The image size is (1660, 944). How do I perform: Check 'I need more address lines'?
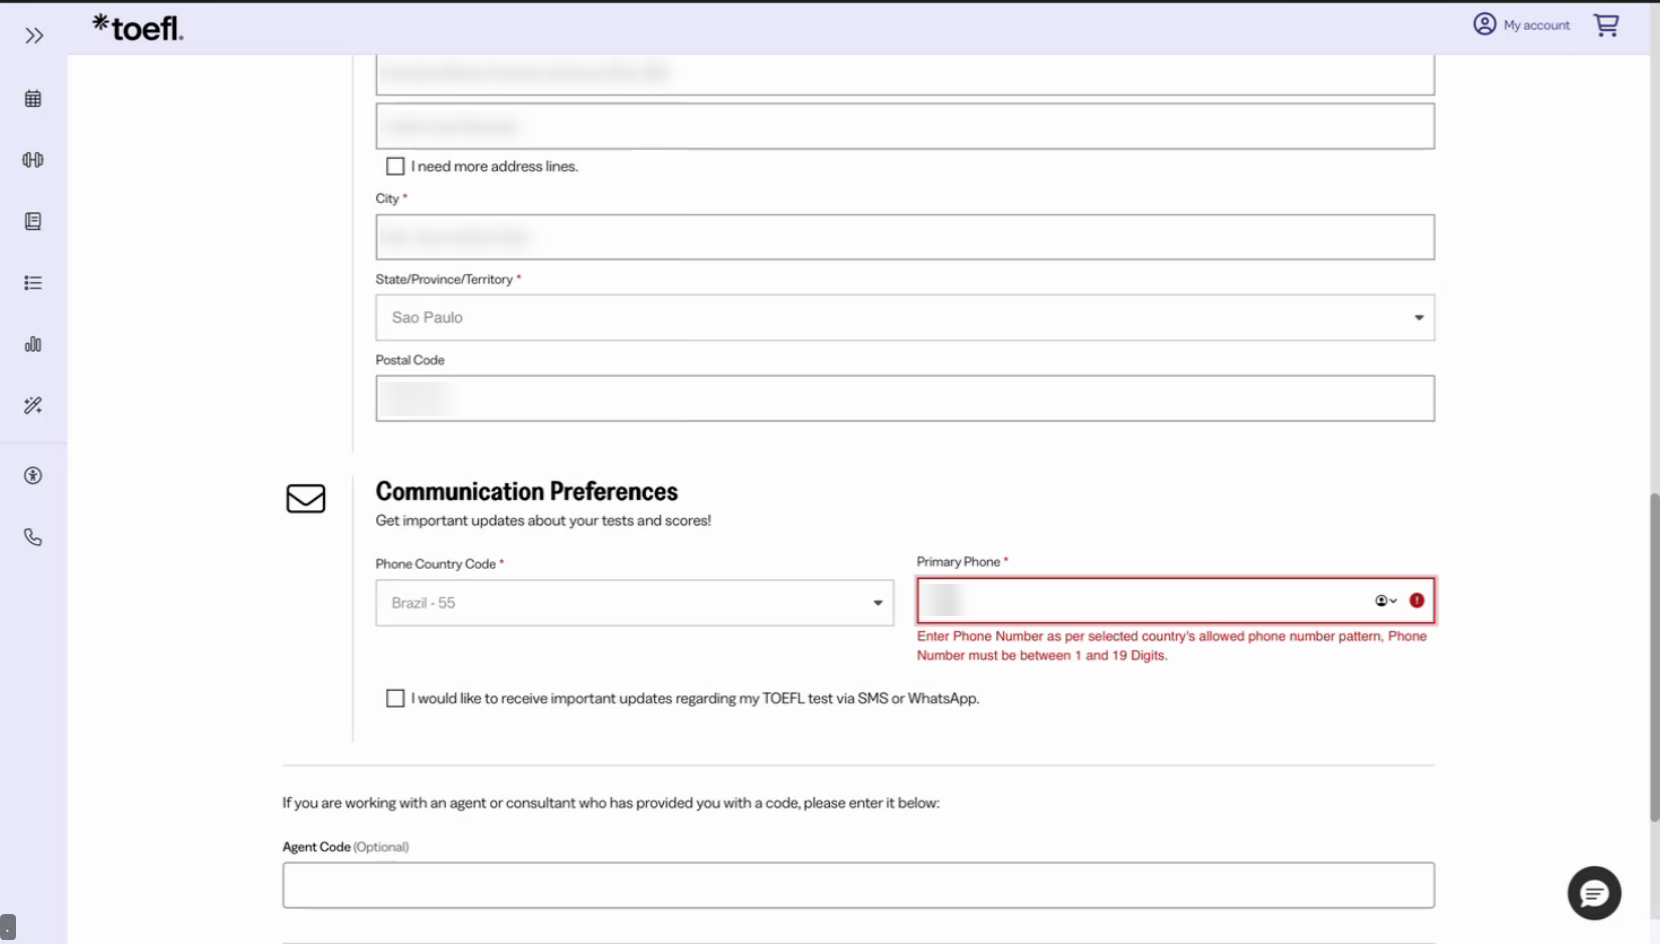point(395,166)
